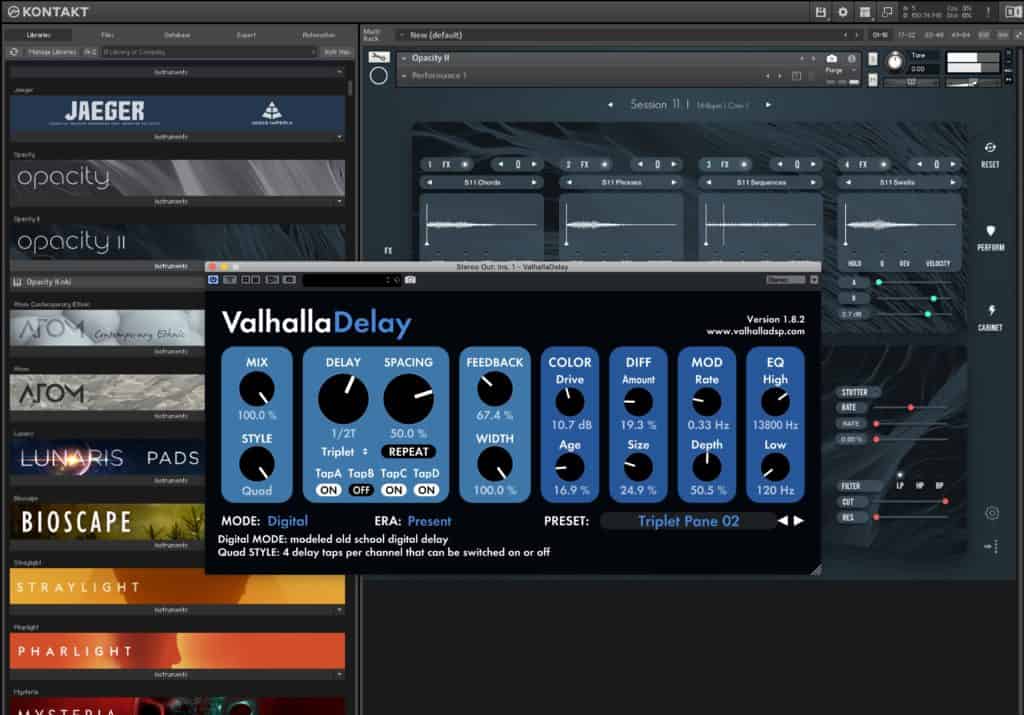Toggle TapA ON switch
The image size is (1024, 715).
[x=328, y=490]
